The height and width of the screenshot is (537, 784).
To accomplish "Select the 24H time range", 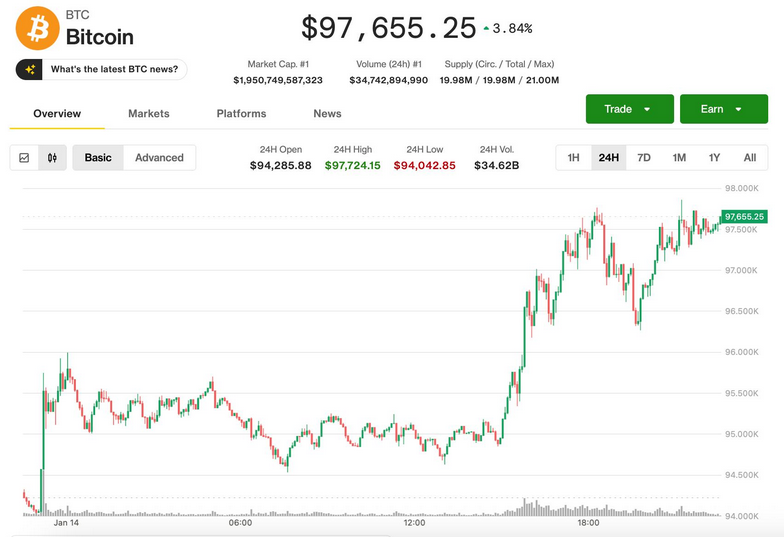I will [x=608, y=157].
